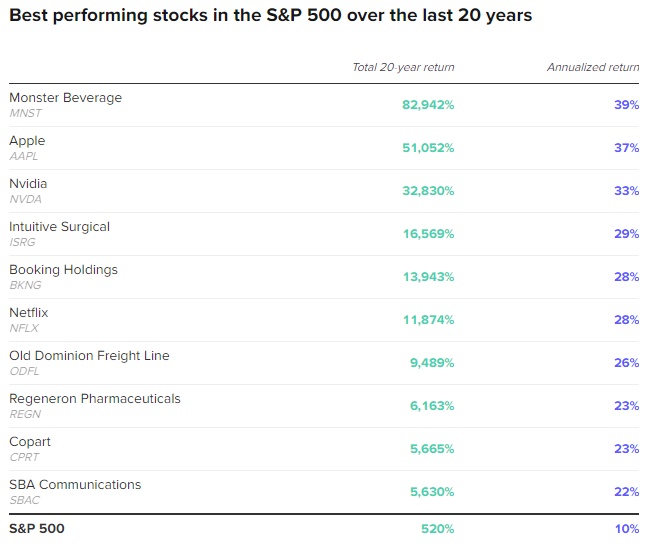
Task: Click the 39% annualized return value
Action: tap(627, 105)
